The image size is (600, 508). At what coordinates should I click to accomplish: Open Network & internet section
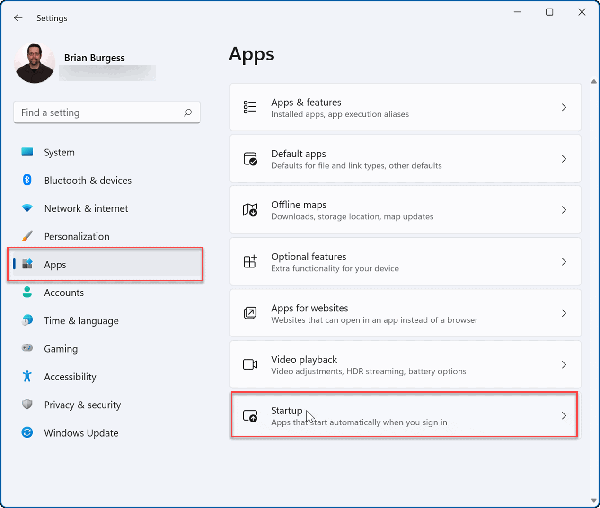[86, 208]
